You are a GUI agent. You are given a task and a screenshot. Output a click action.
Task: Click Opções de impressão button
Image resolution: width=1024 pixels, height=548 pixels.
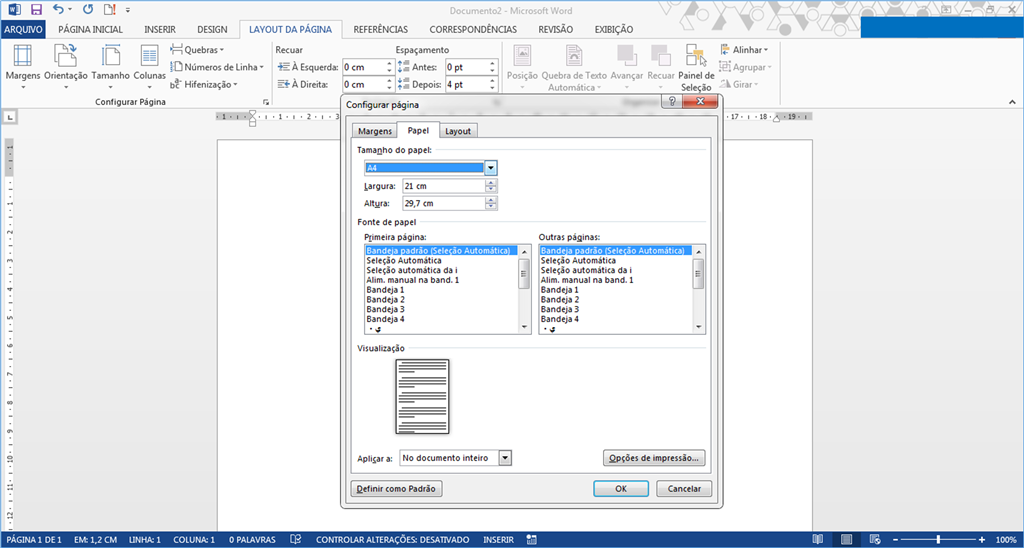(654, 458)
